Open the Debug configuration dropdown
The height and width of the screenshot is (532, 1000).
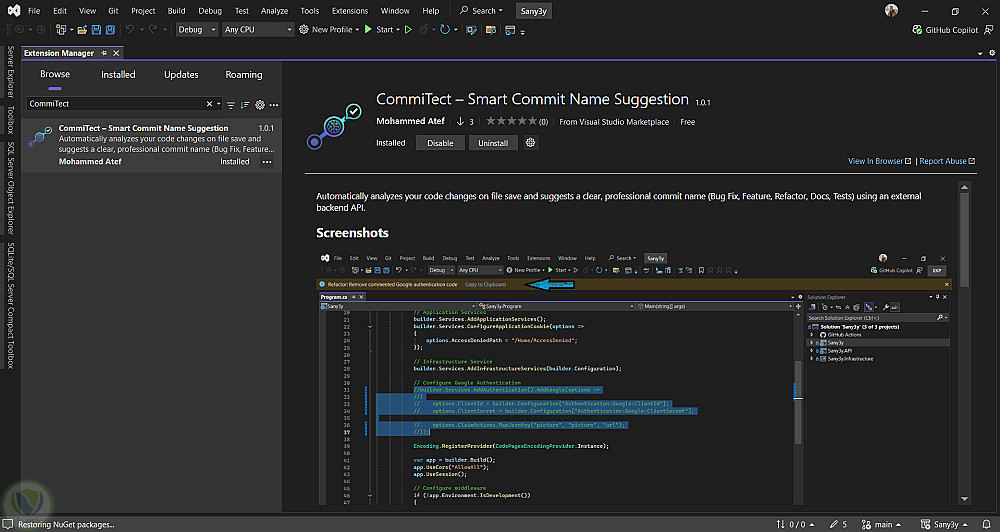point(196,30)
